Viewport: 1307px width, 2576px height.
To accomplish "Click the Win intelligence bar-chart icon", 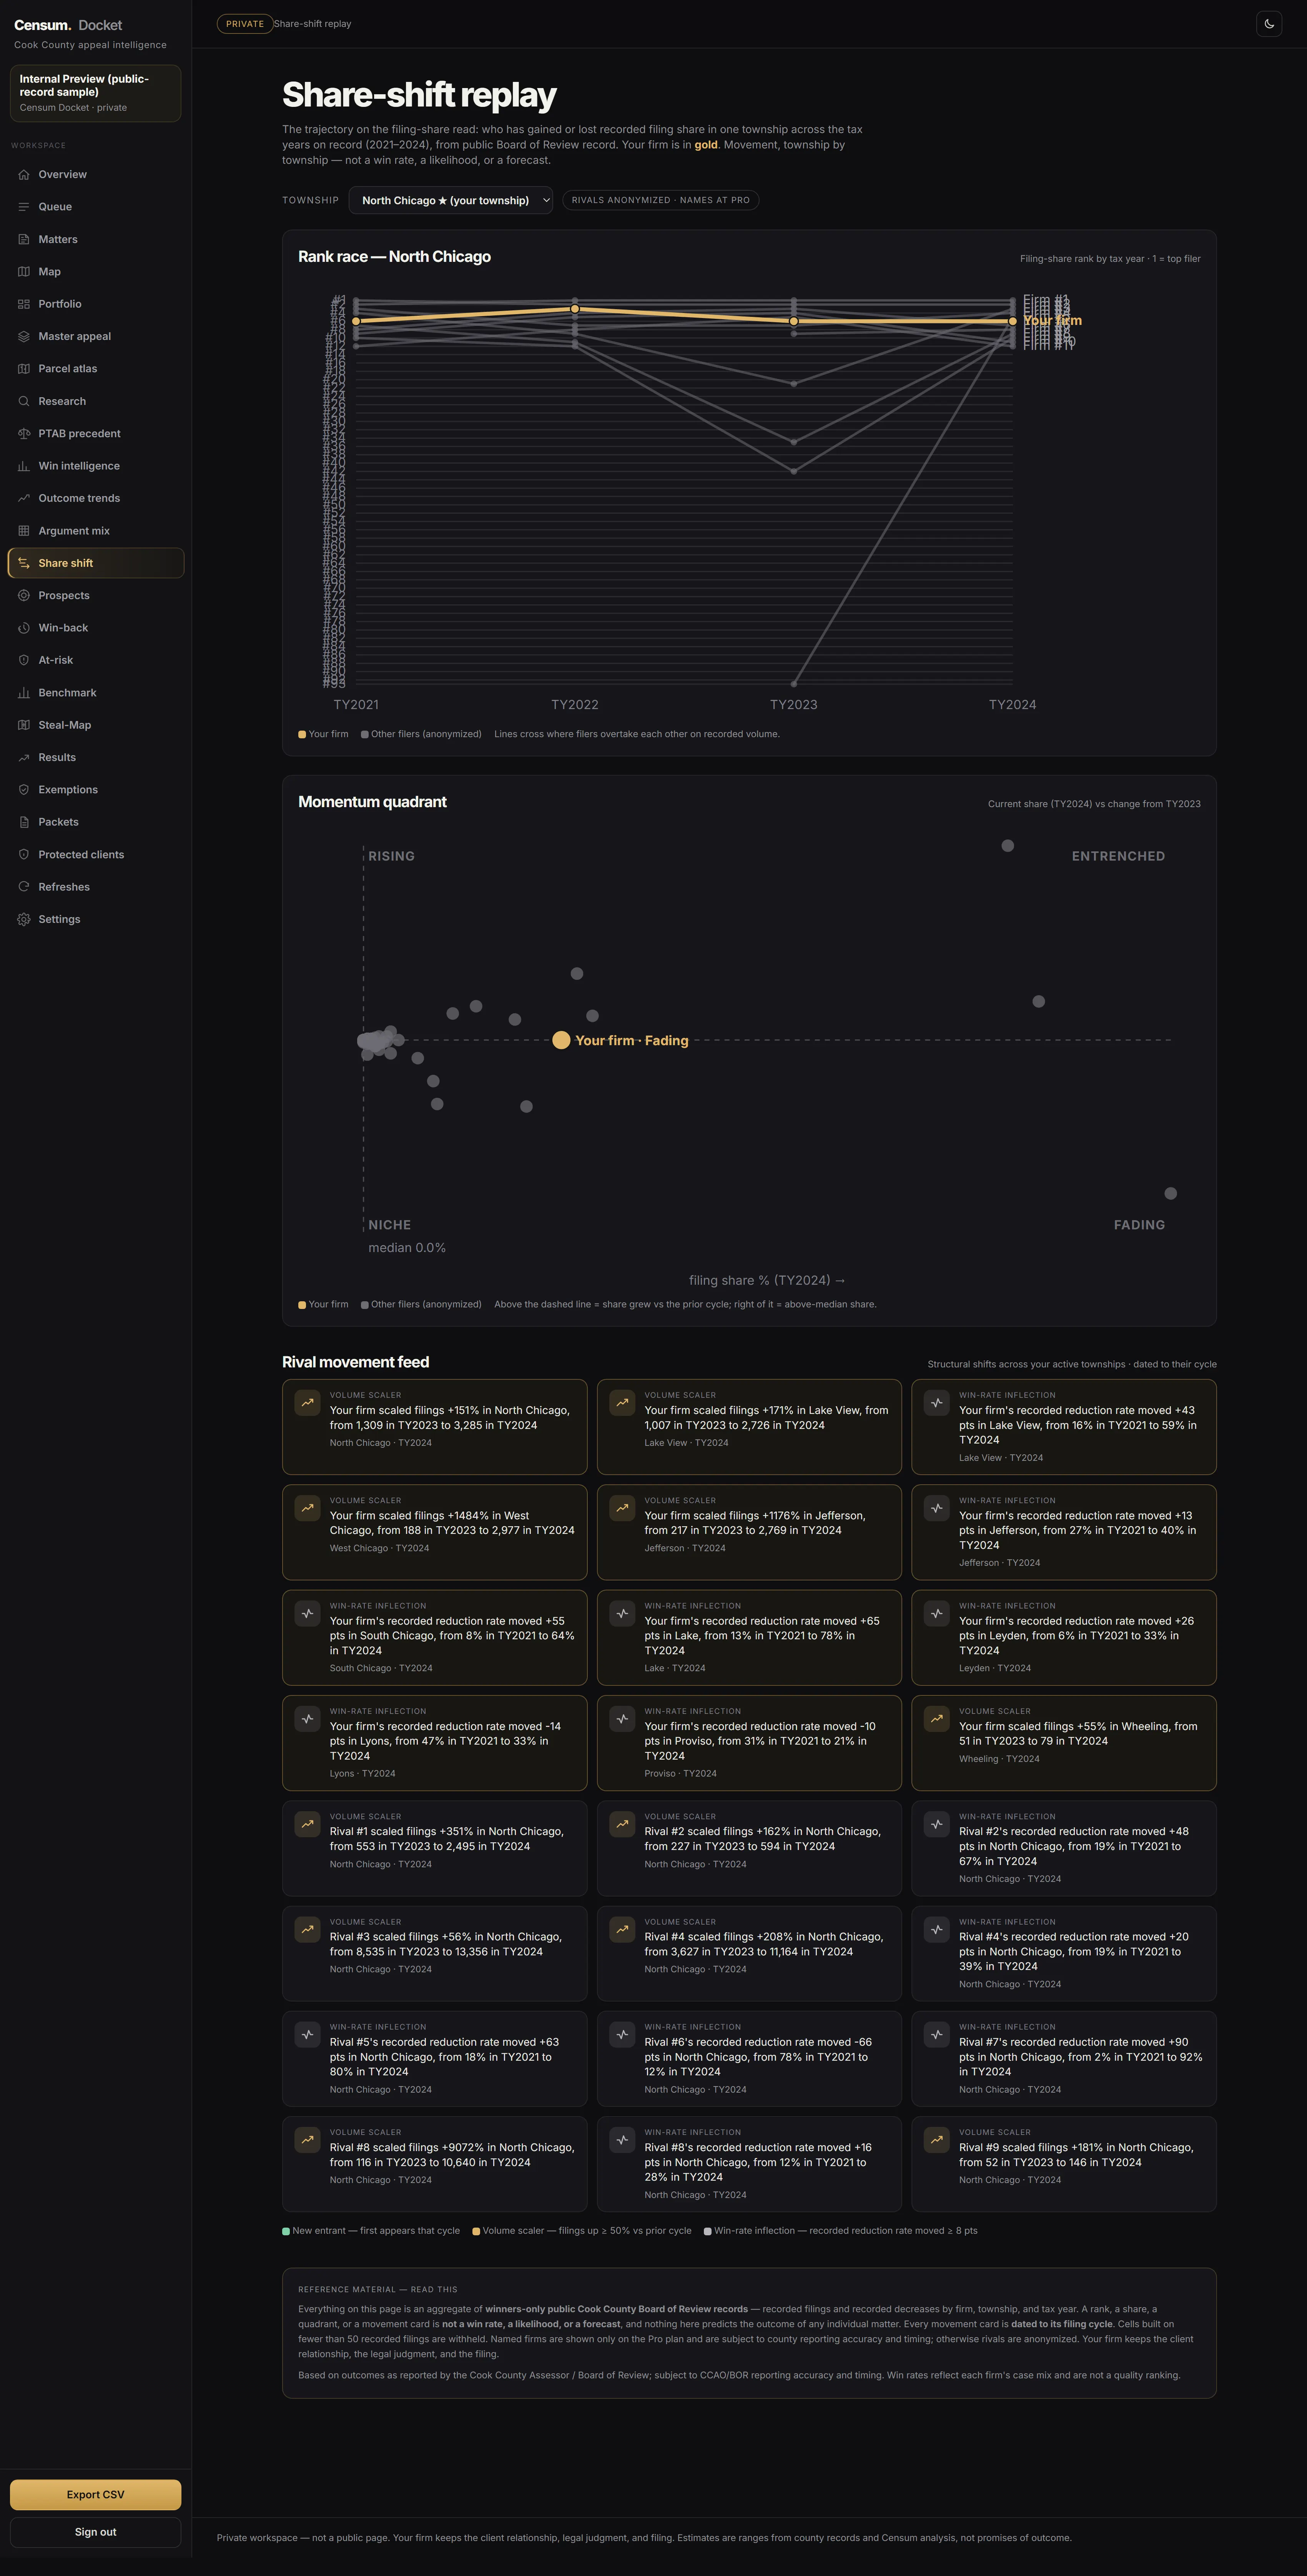I will (24, 466).
